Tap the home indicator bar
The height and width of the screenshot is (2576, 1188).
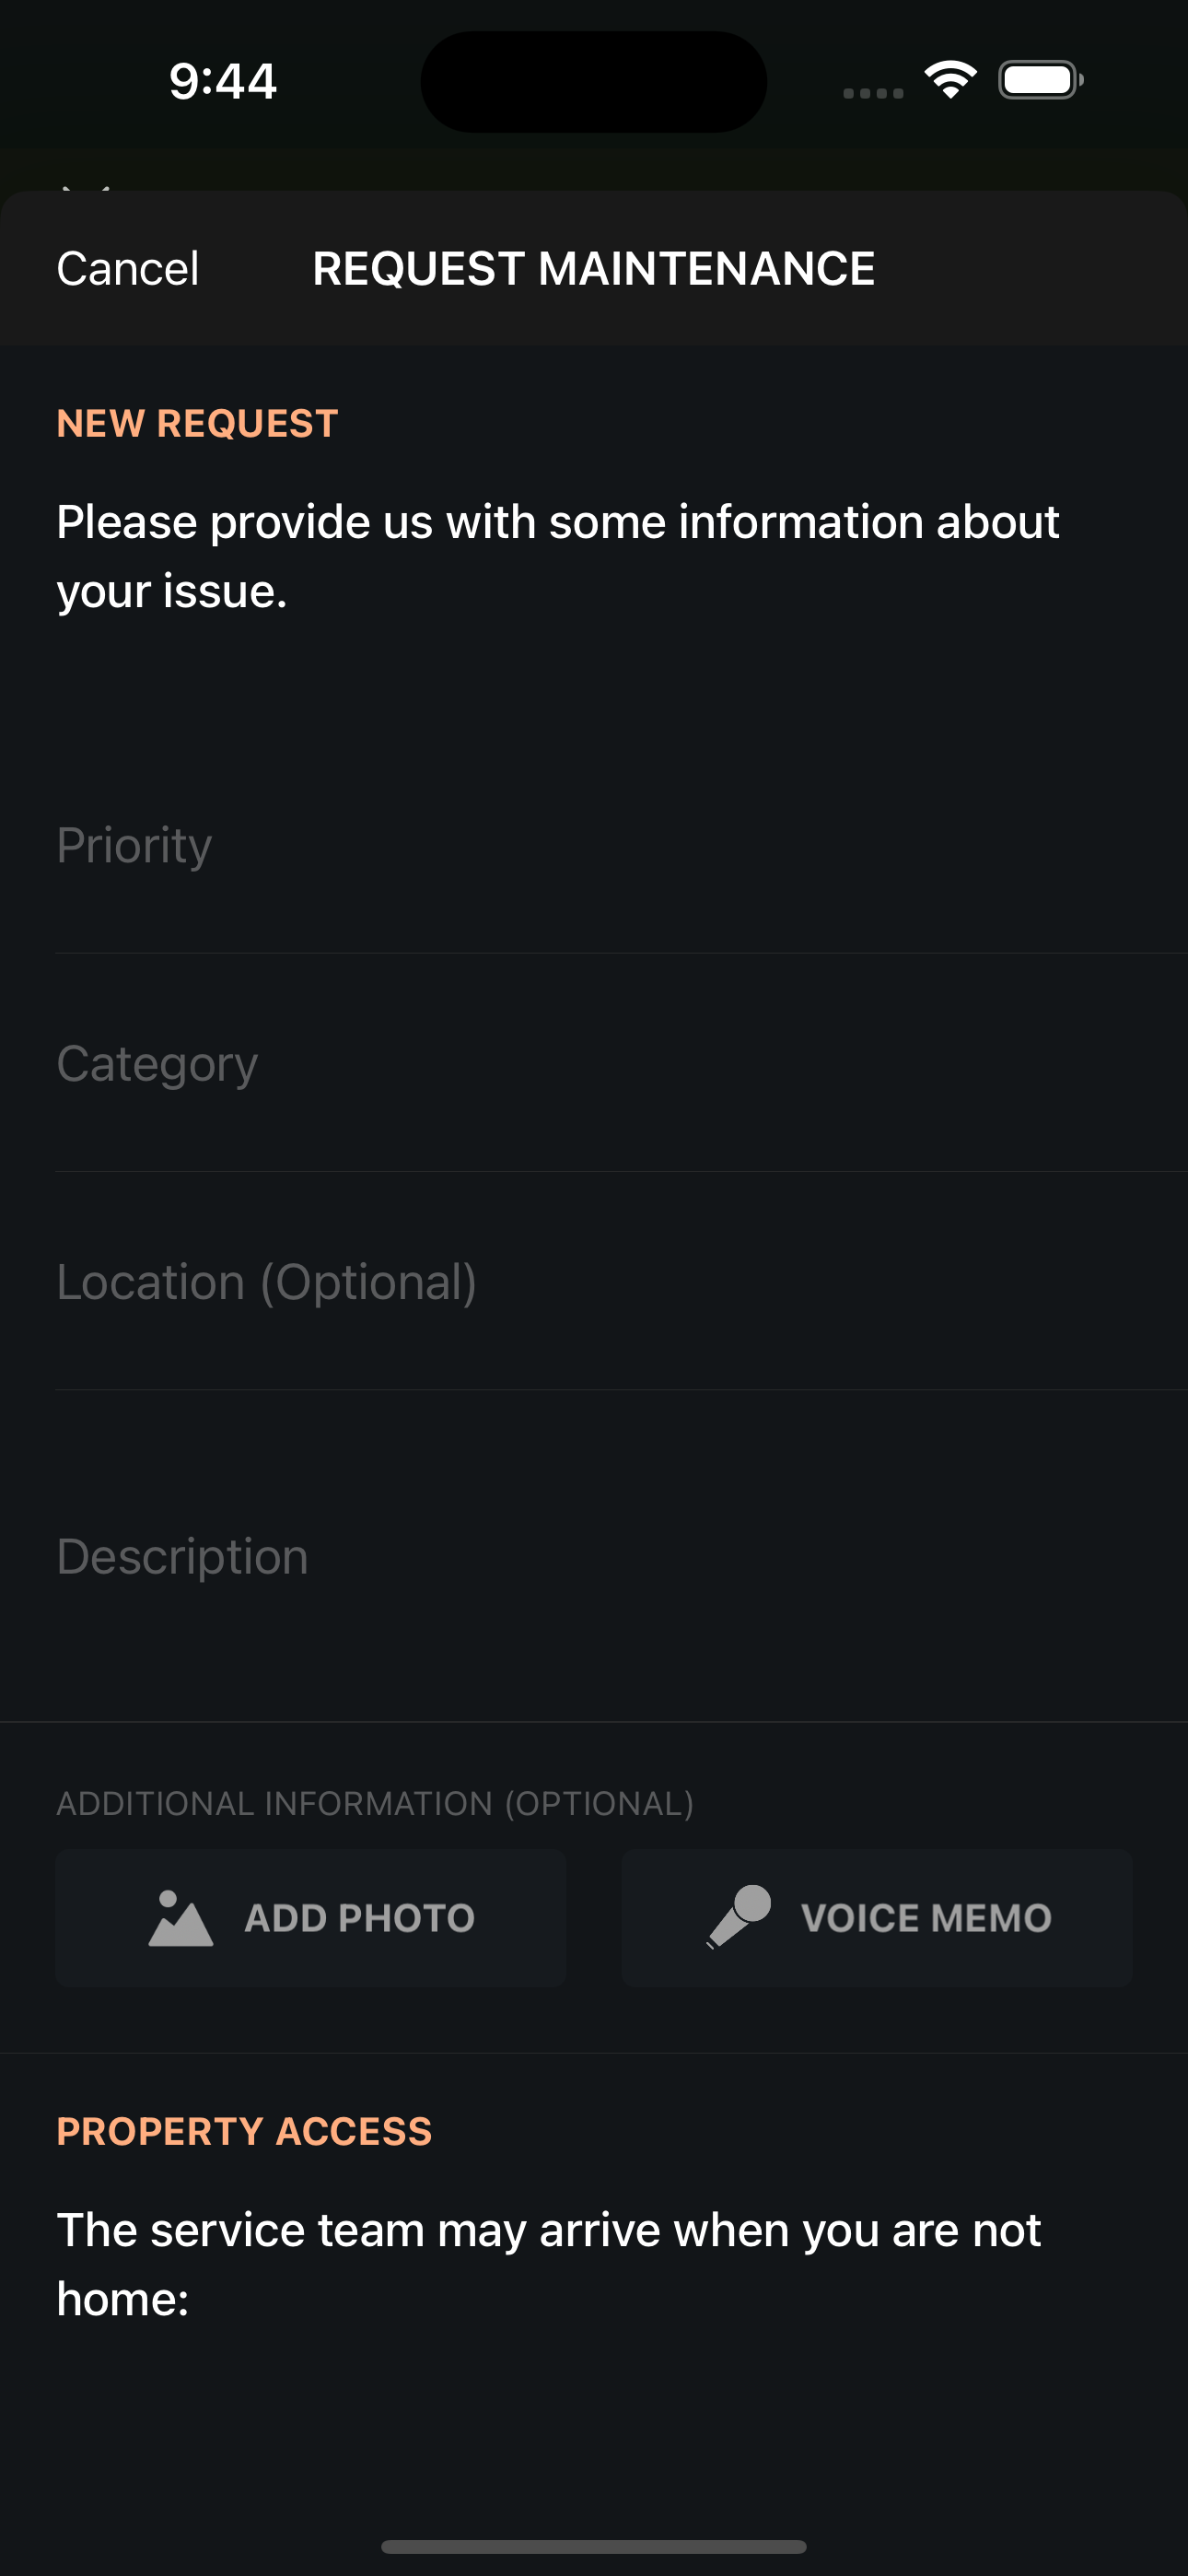[x=594, y=2546]
